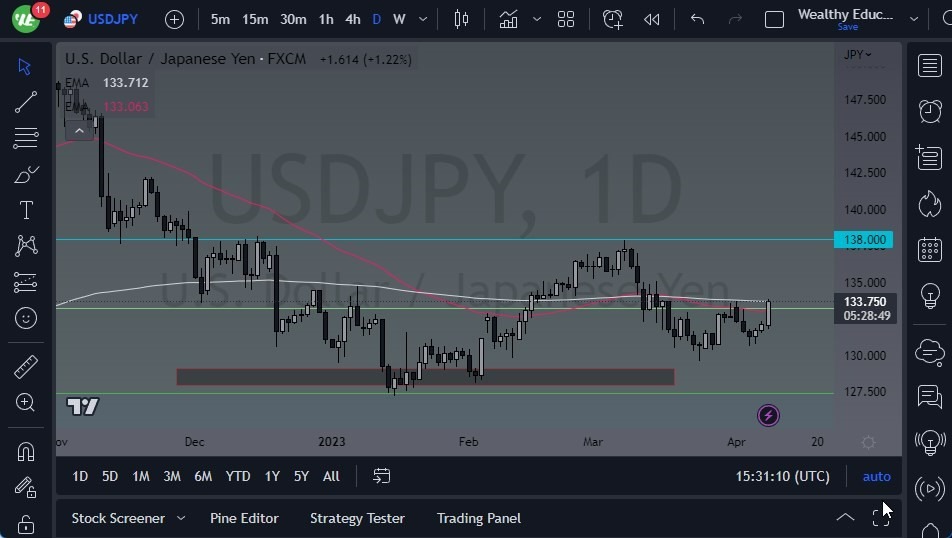
Task: Select the Text tool
Action: coord(26,210)
